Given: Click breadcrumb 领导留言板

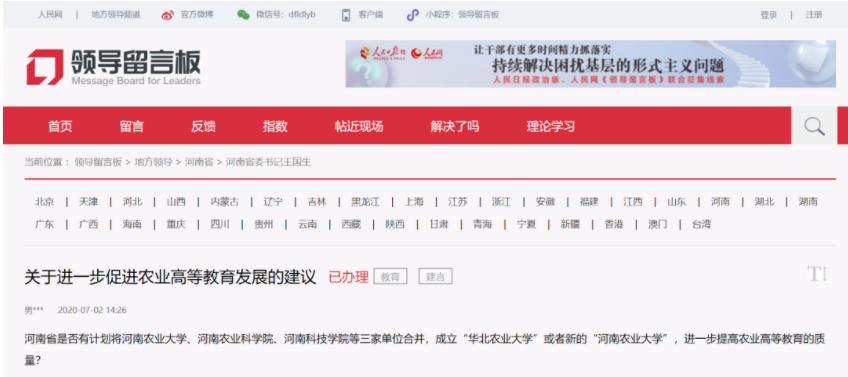Looking at the screenshot, I should pyautogui.click(x=98, y=162).
